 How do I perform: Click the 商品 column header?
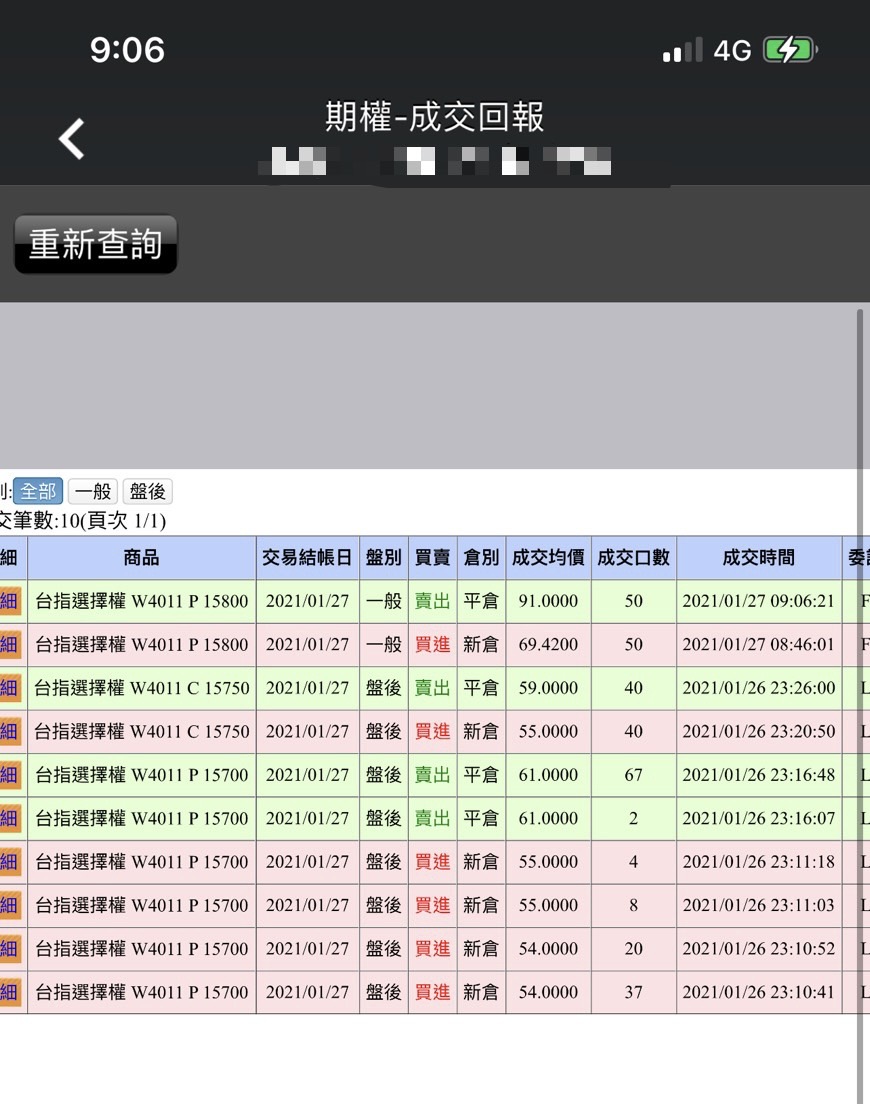(x=141, y=558)
